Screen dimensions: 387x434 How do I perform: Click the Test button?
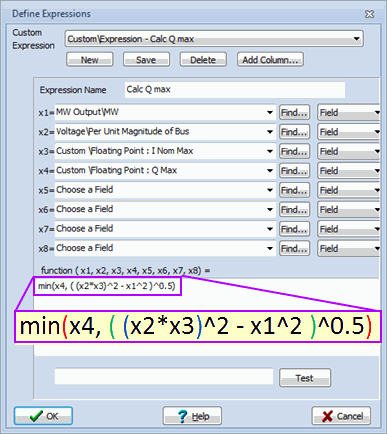click(305, 378)
